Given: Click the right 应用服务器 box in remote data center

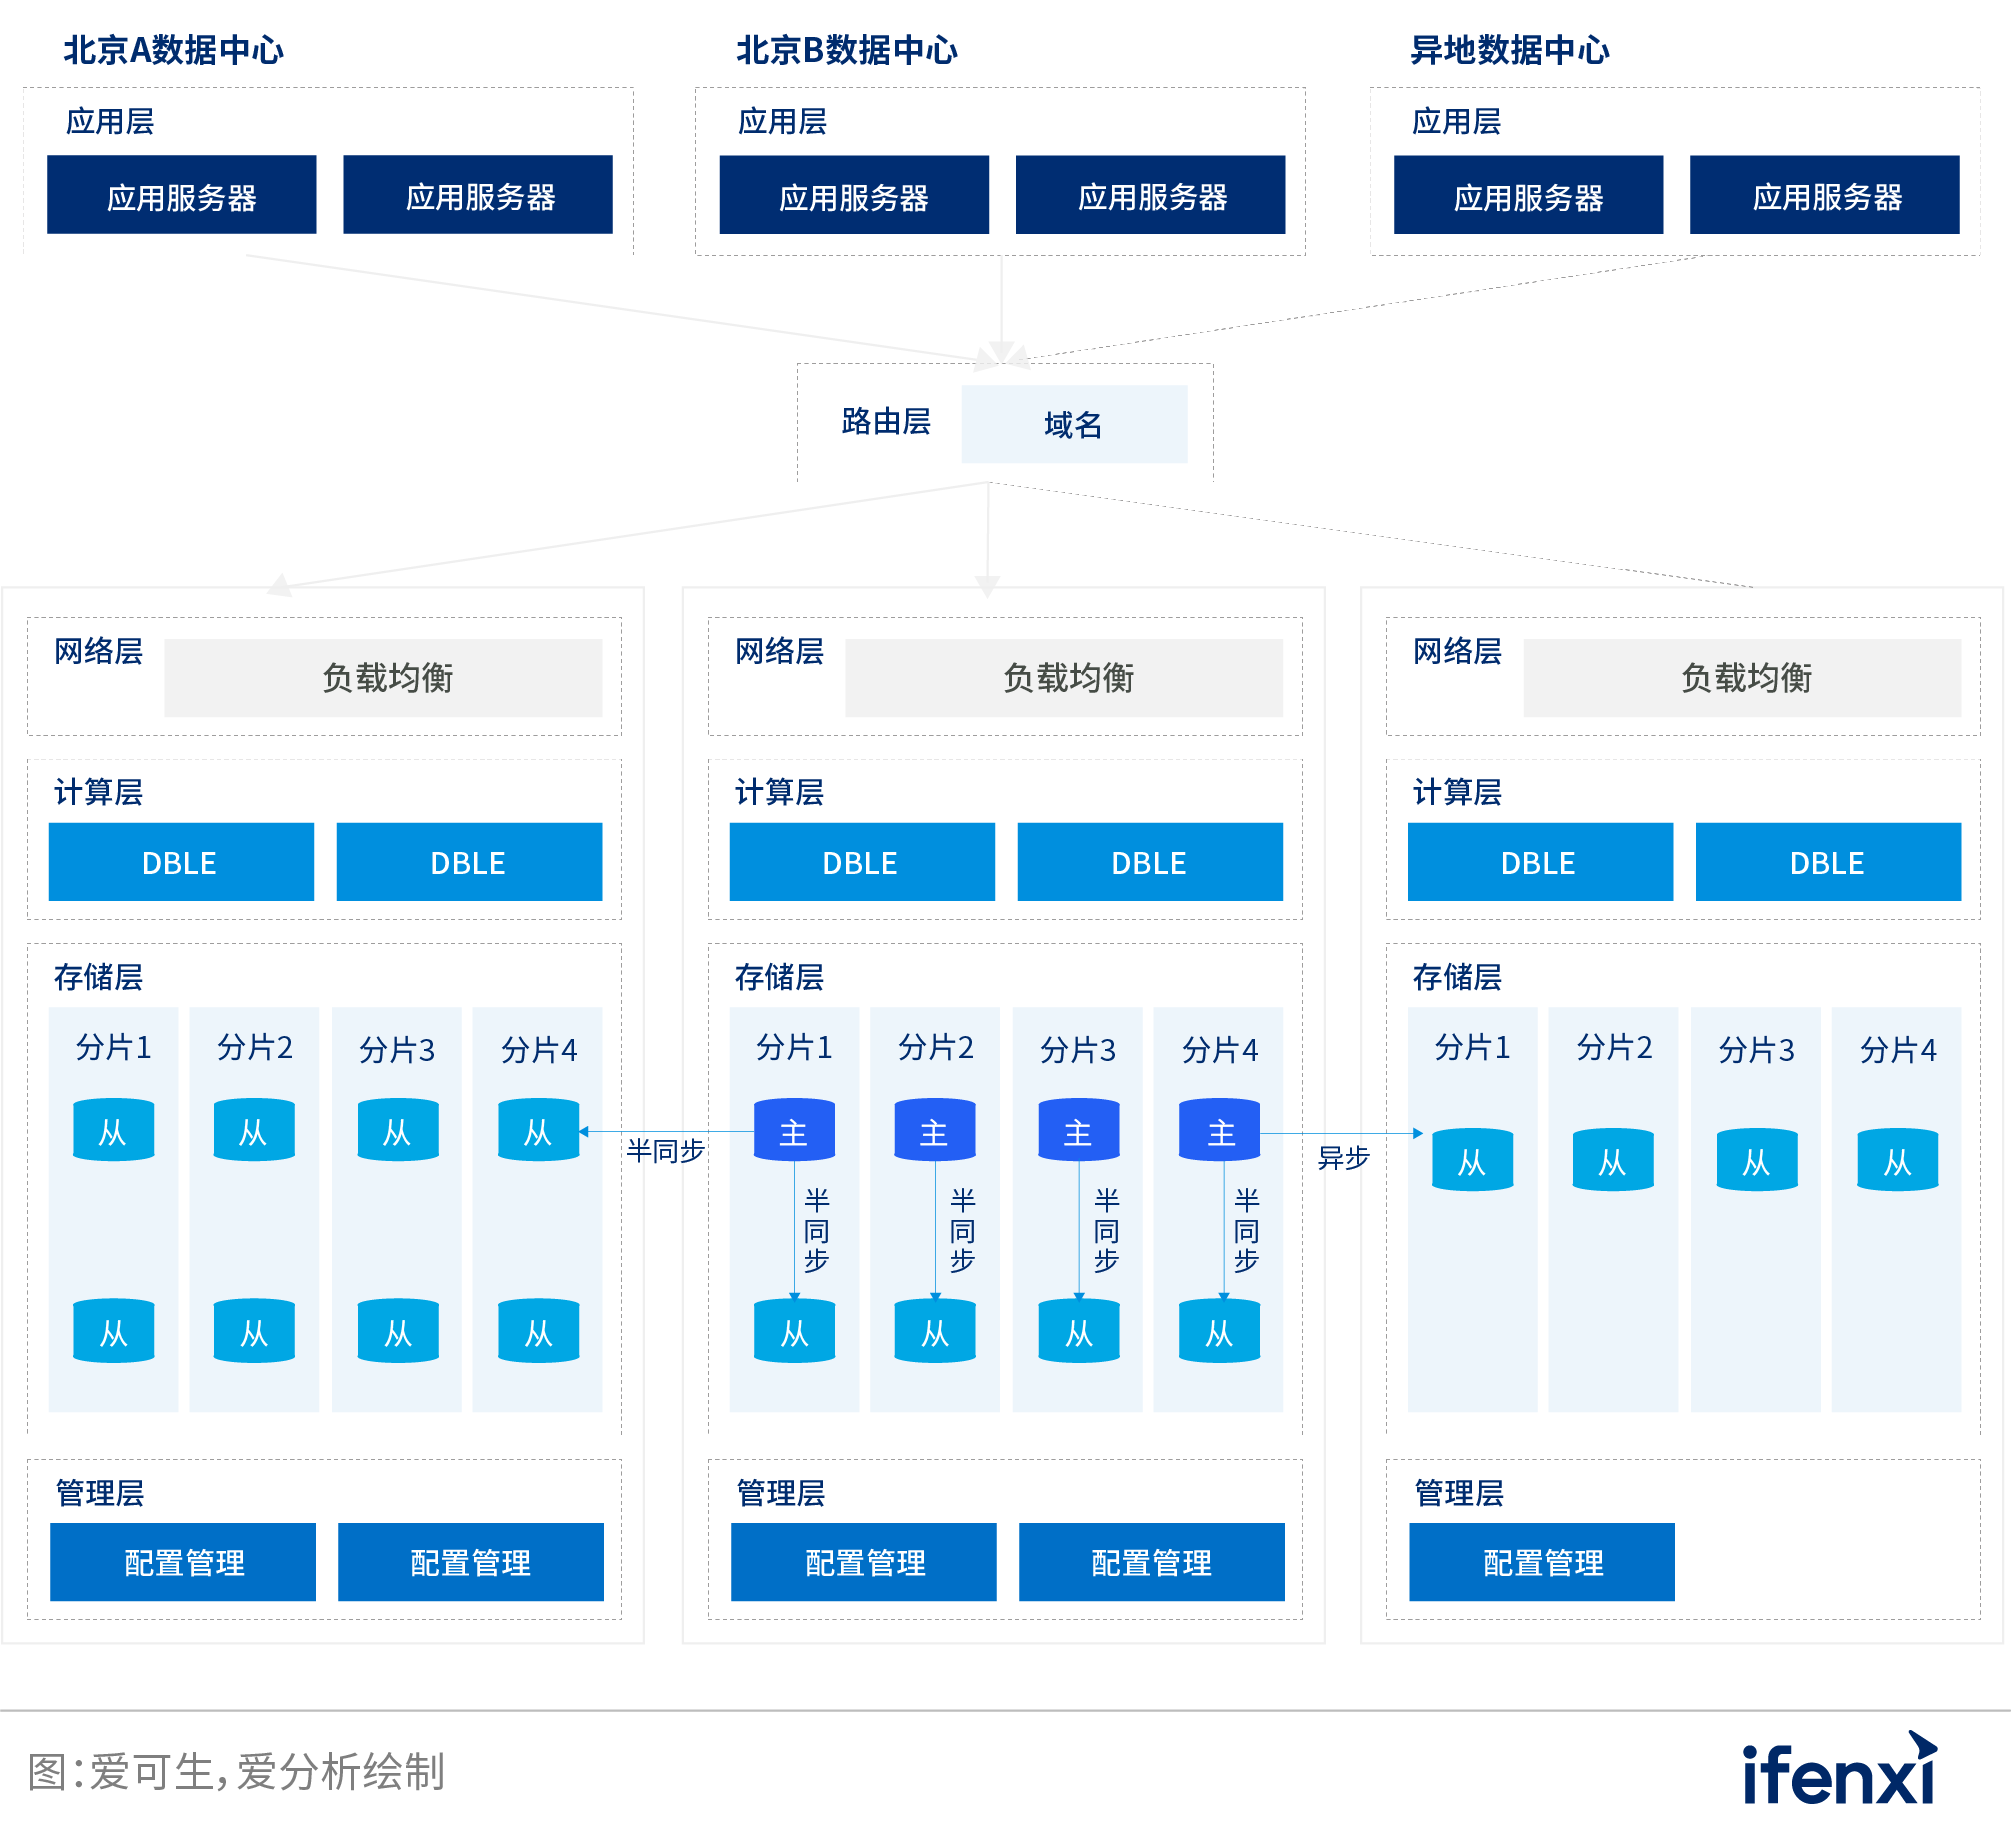Looking at the screenshot, I should (1824, 196).
